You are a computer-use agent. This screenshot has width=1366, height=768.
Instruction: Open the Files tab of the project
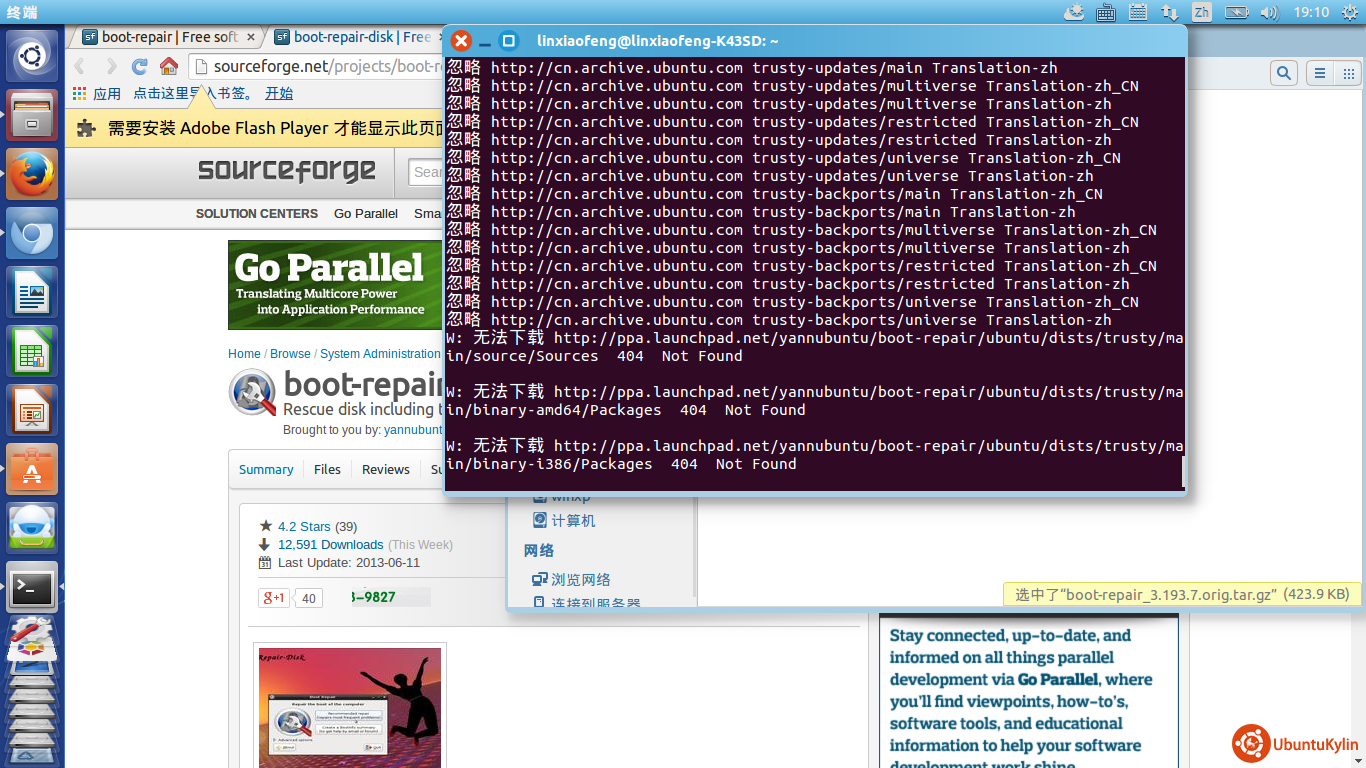click(327, 469)
